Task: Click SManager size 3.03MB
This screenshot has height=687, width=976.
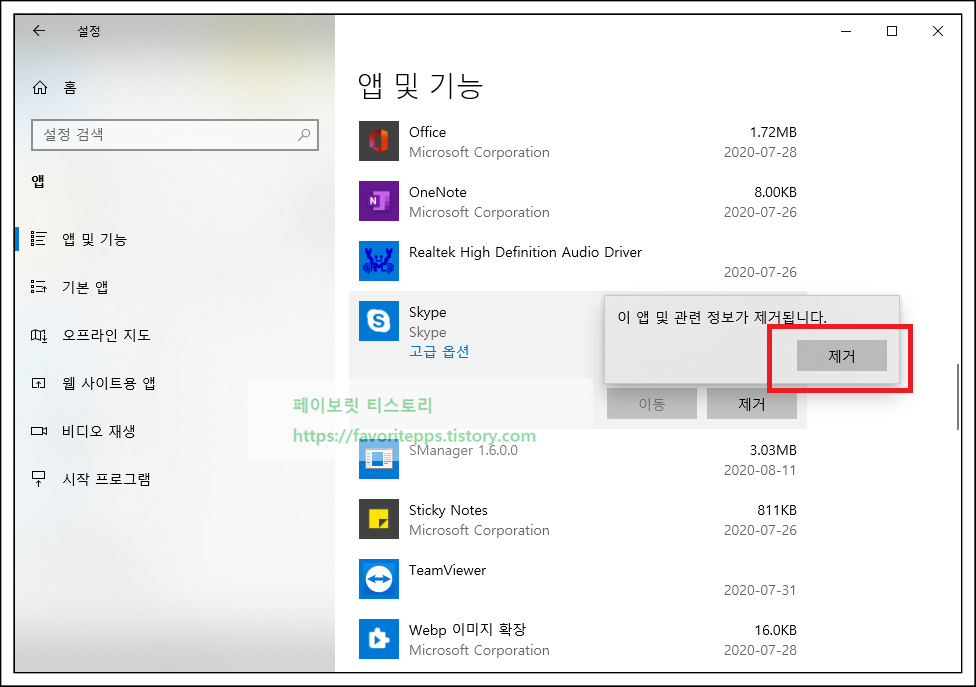Action: coord(773,450)
